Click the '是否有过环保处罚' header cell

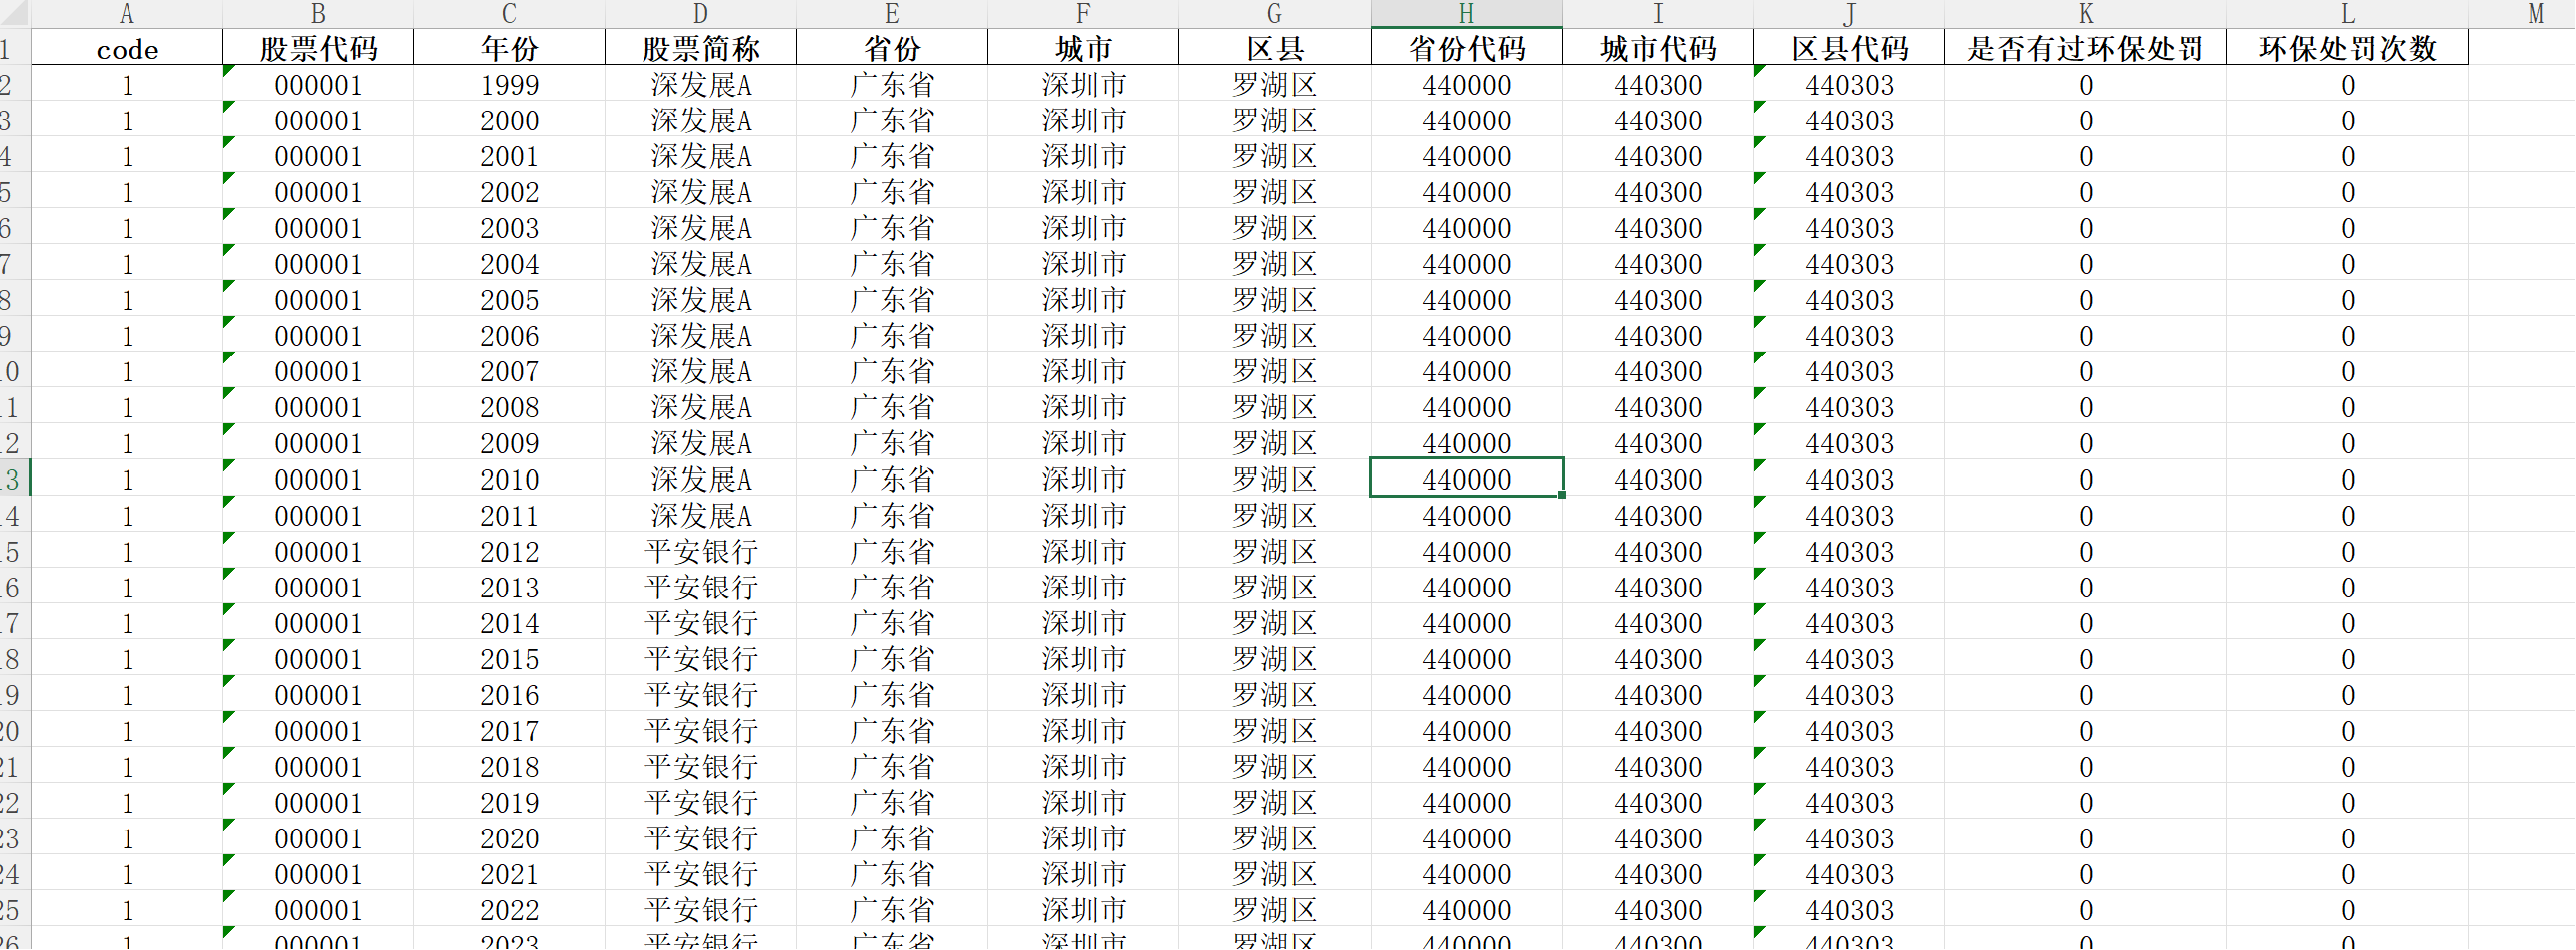tap(2086, 48)
